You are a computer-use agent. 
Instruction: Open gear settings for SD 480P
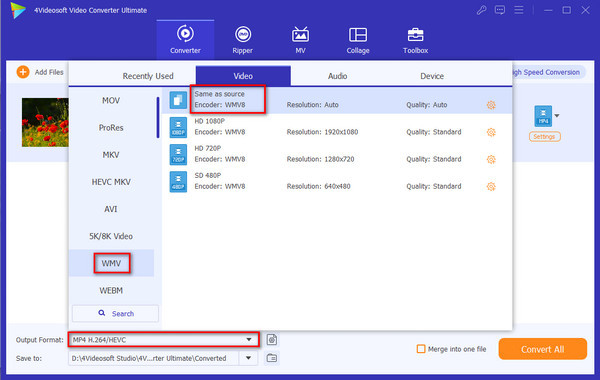click(x=491, y=186)
